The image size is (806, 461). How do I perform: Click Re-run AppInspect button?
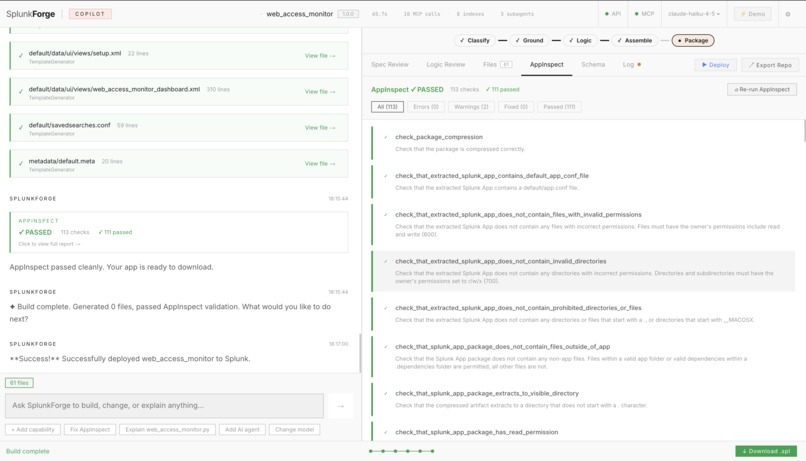[x=762, y=89]
